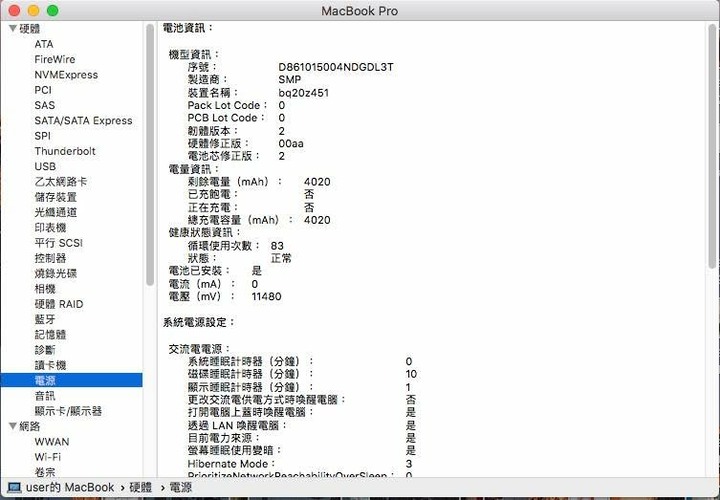Click the hardware revision value 00aa
Image resolution: width=720 pixels, height=500 pixels.
pos(291,144)
